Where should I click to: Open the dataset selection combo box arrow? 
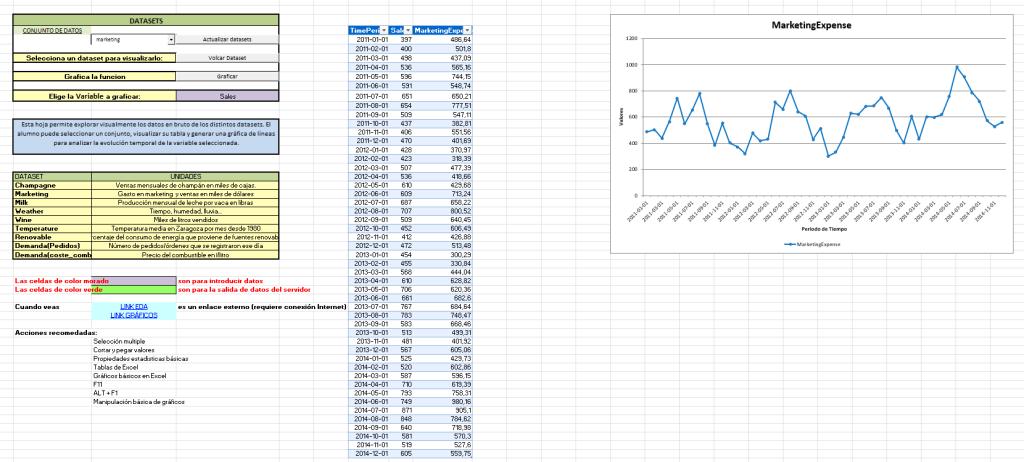(172, 39)
